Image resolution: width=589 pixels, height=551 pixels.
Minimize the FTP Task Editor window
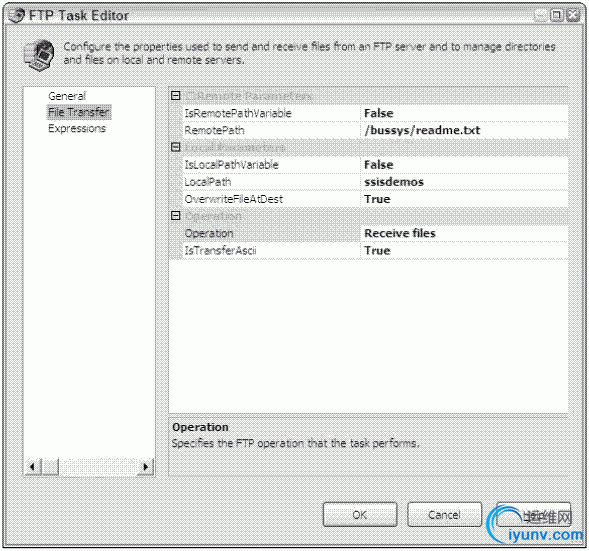541,15
